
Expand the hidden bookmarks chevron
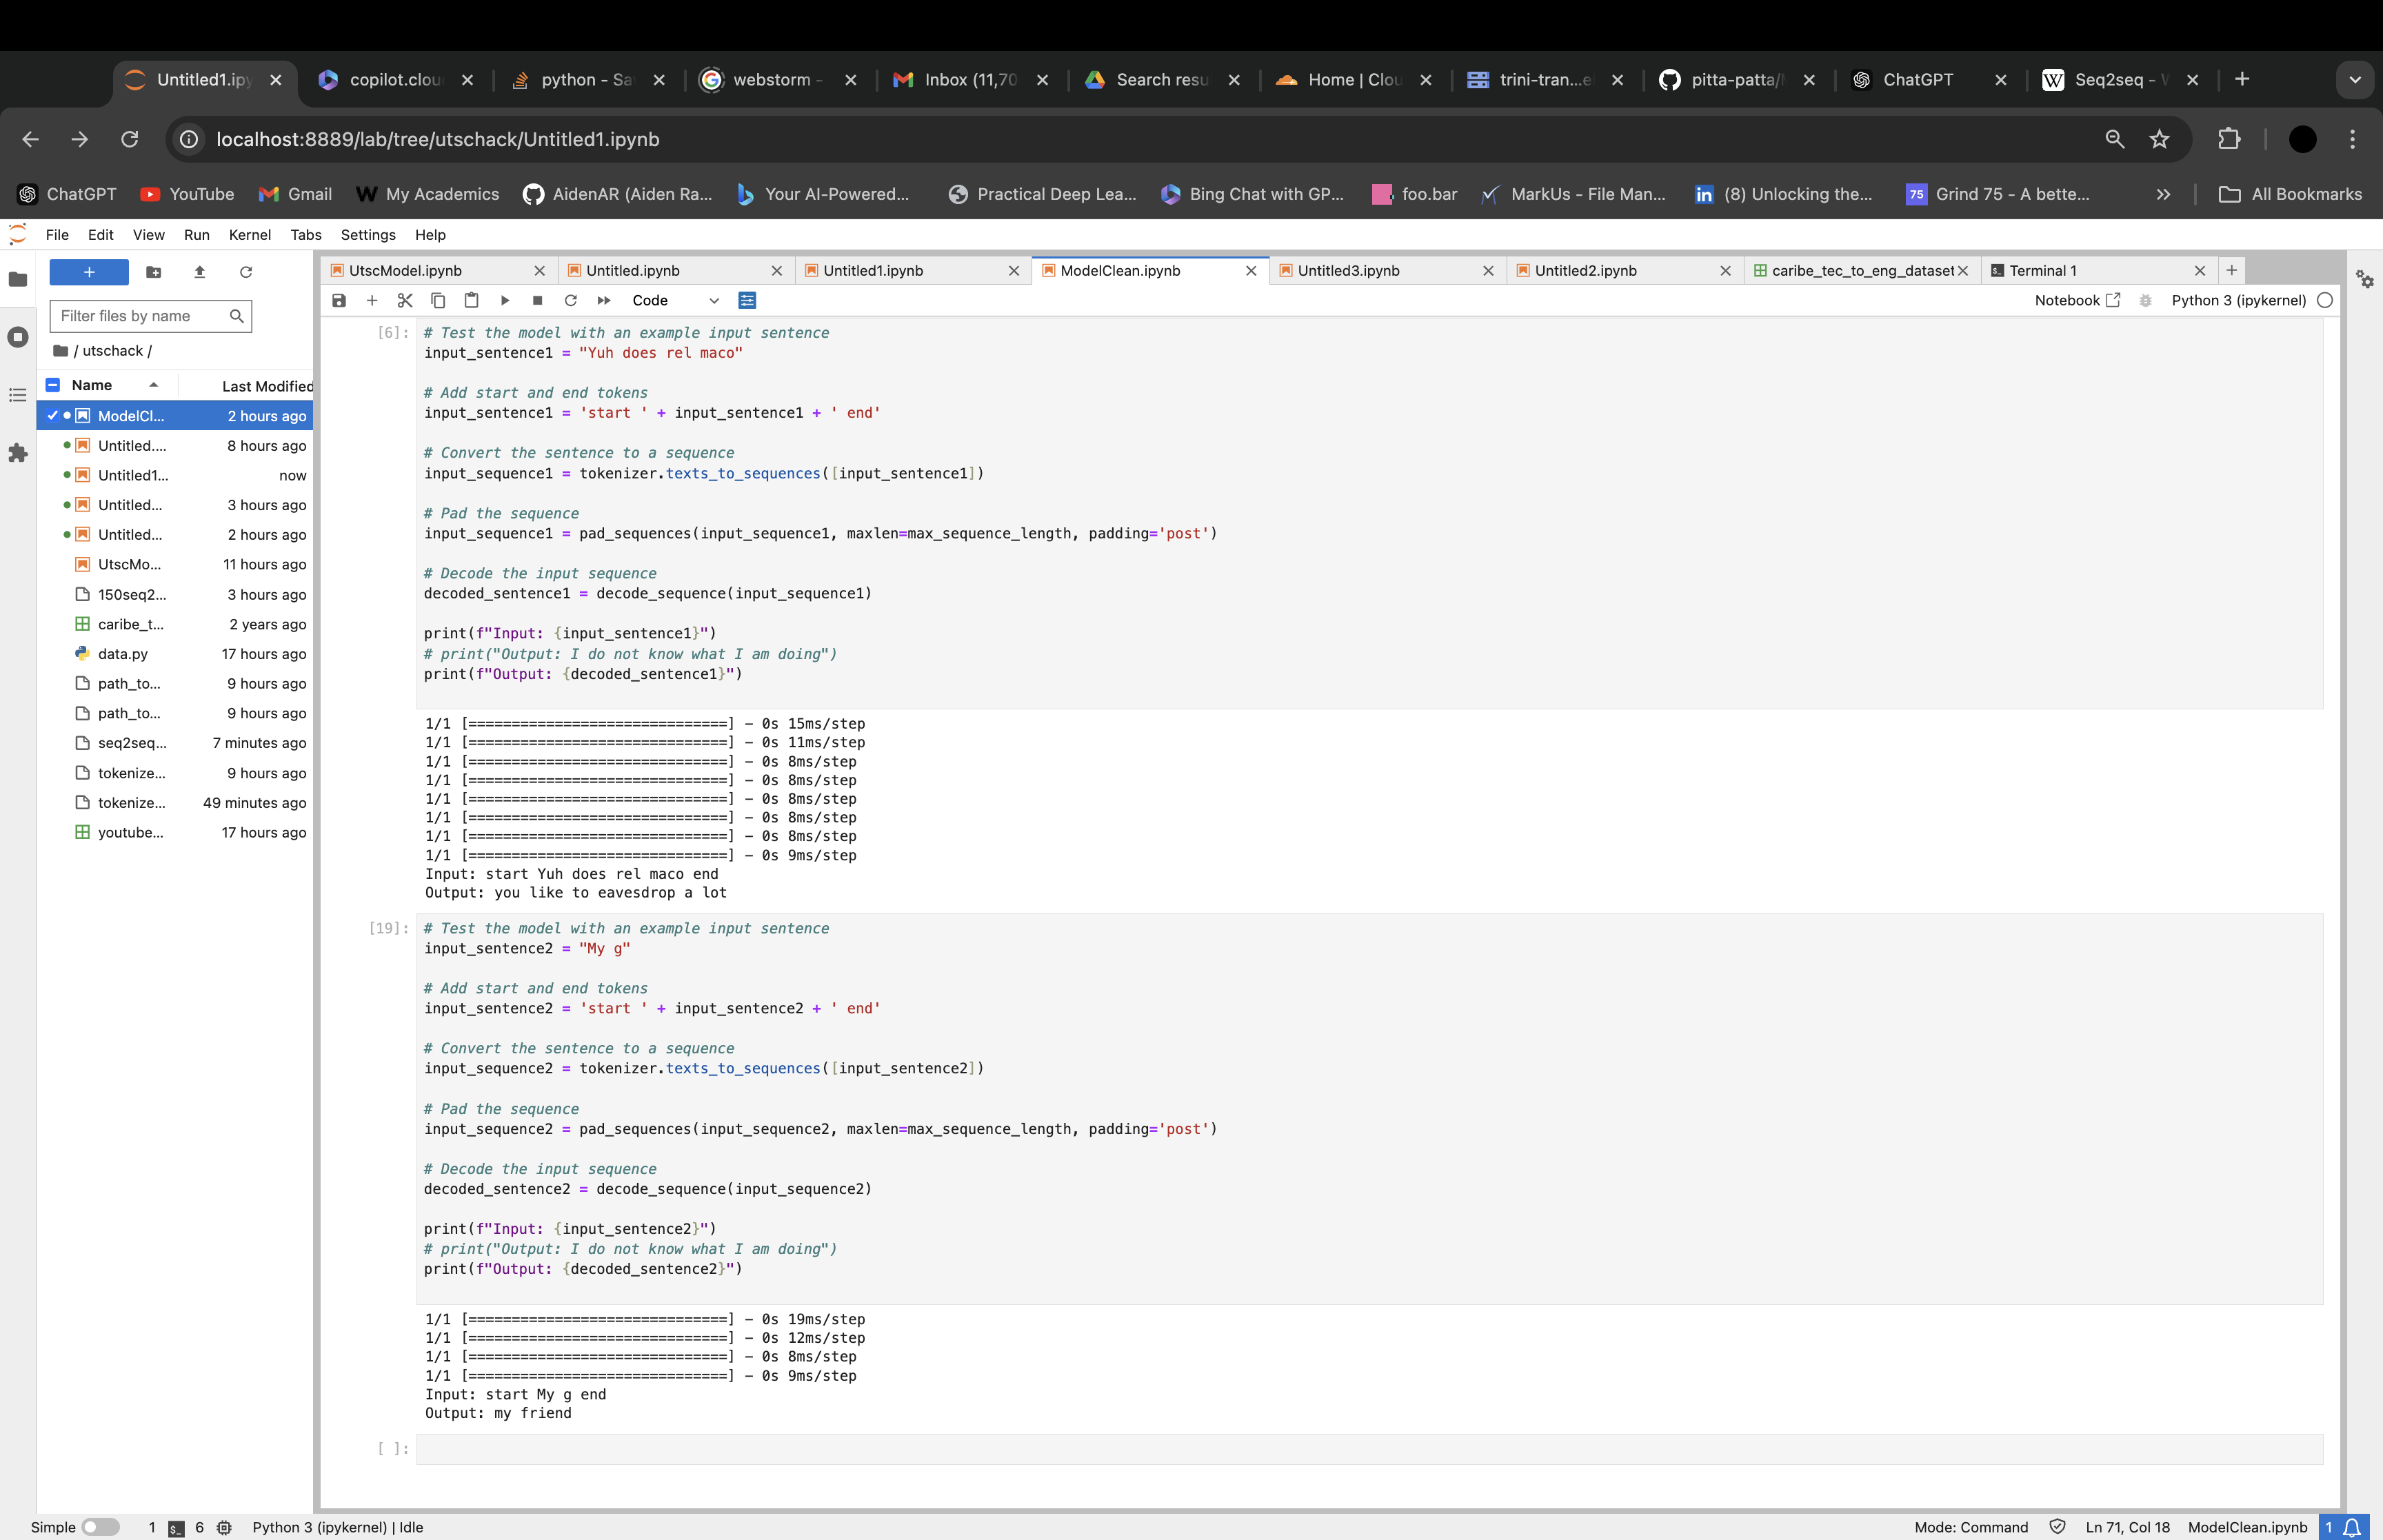tap(2163, 194)
